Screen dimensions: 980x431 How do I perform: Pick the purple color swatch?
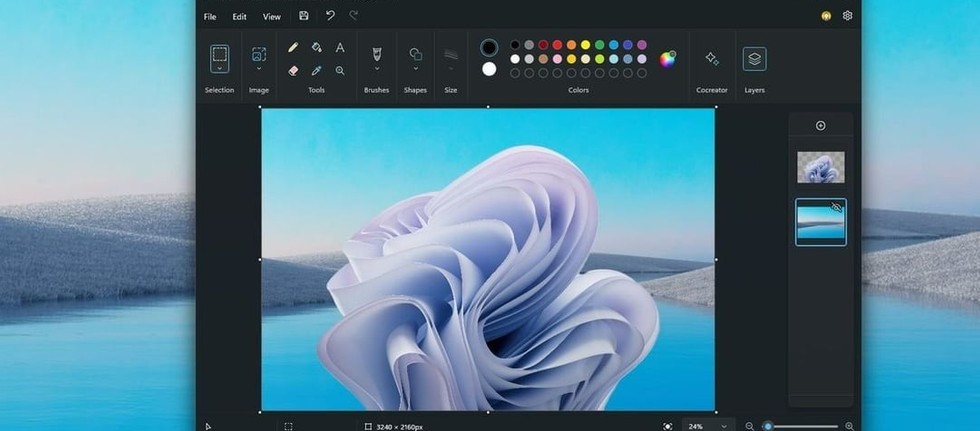tap(642, 45)
